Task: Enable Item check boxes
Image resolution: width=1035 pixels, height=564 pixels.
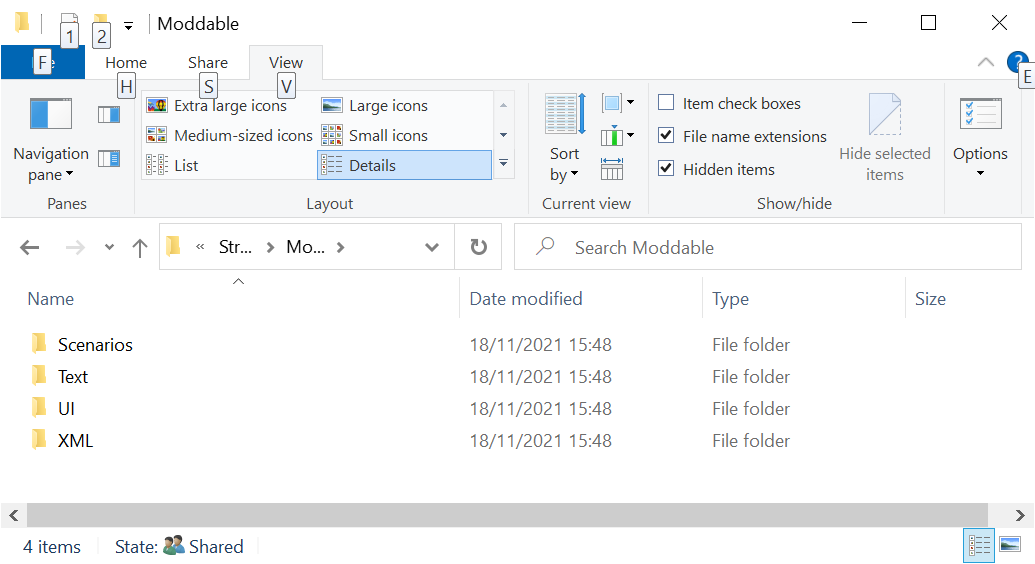Action: tap(666, 103)
